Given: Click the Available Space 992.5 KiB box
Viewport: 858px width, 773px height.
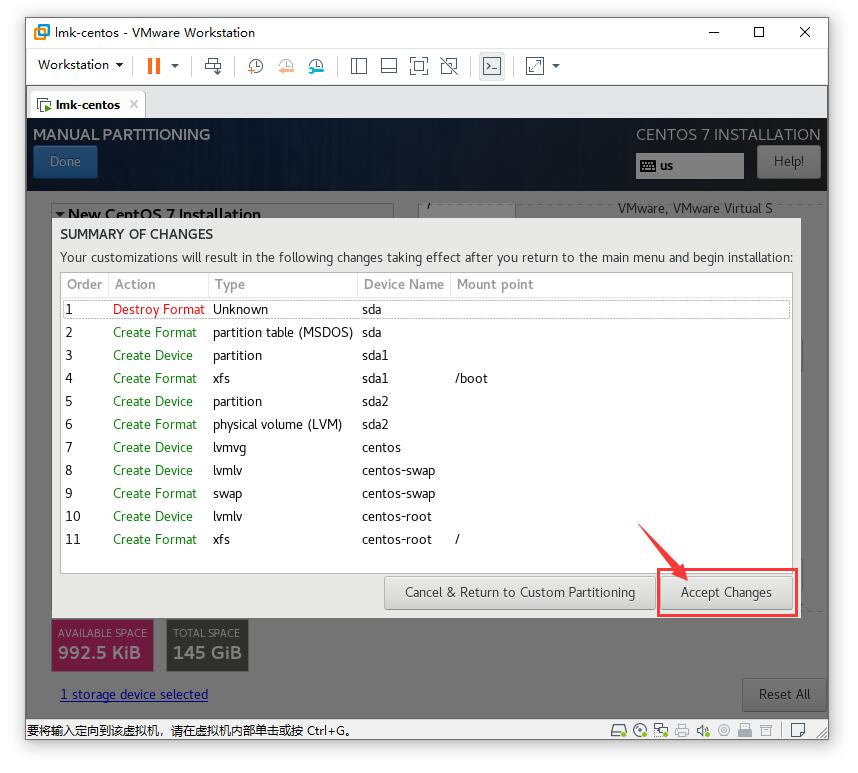Looking at the screenshot, I should point(102,646).
